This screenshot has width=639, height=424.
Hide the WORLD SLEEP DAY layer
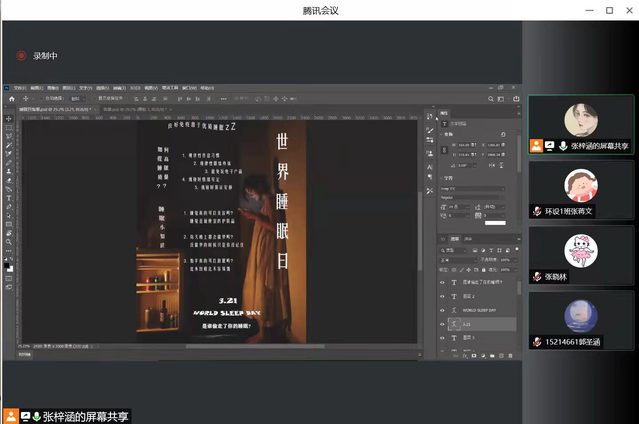point(442,311)
